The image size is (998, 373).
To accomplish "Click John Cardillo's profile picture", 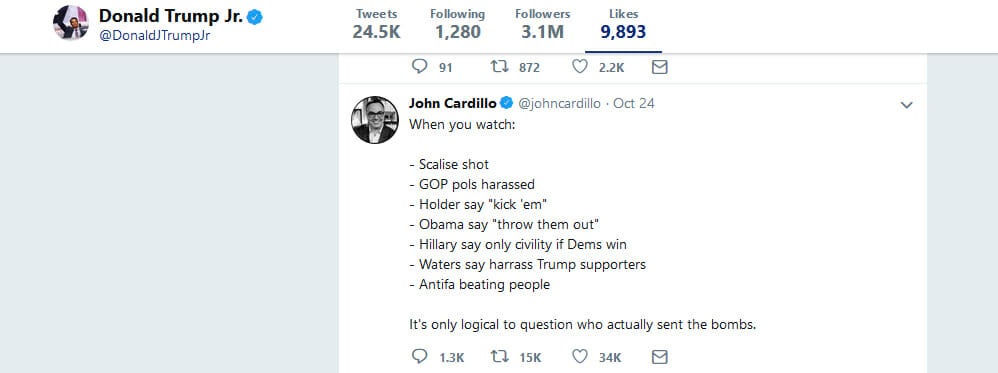I will coord(375,120).
